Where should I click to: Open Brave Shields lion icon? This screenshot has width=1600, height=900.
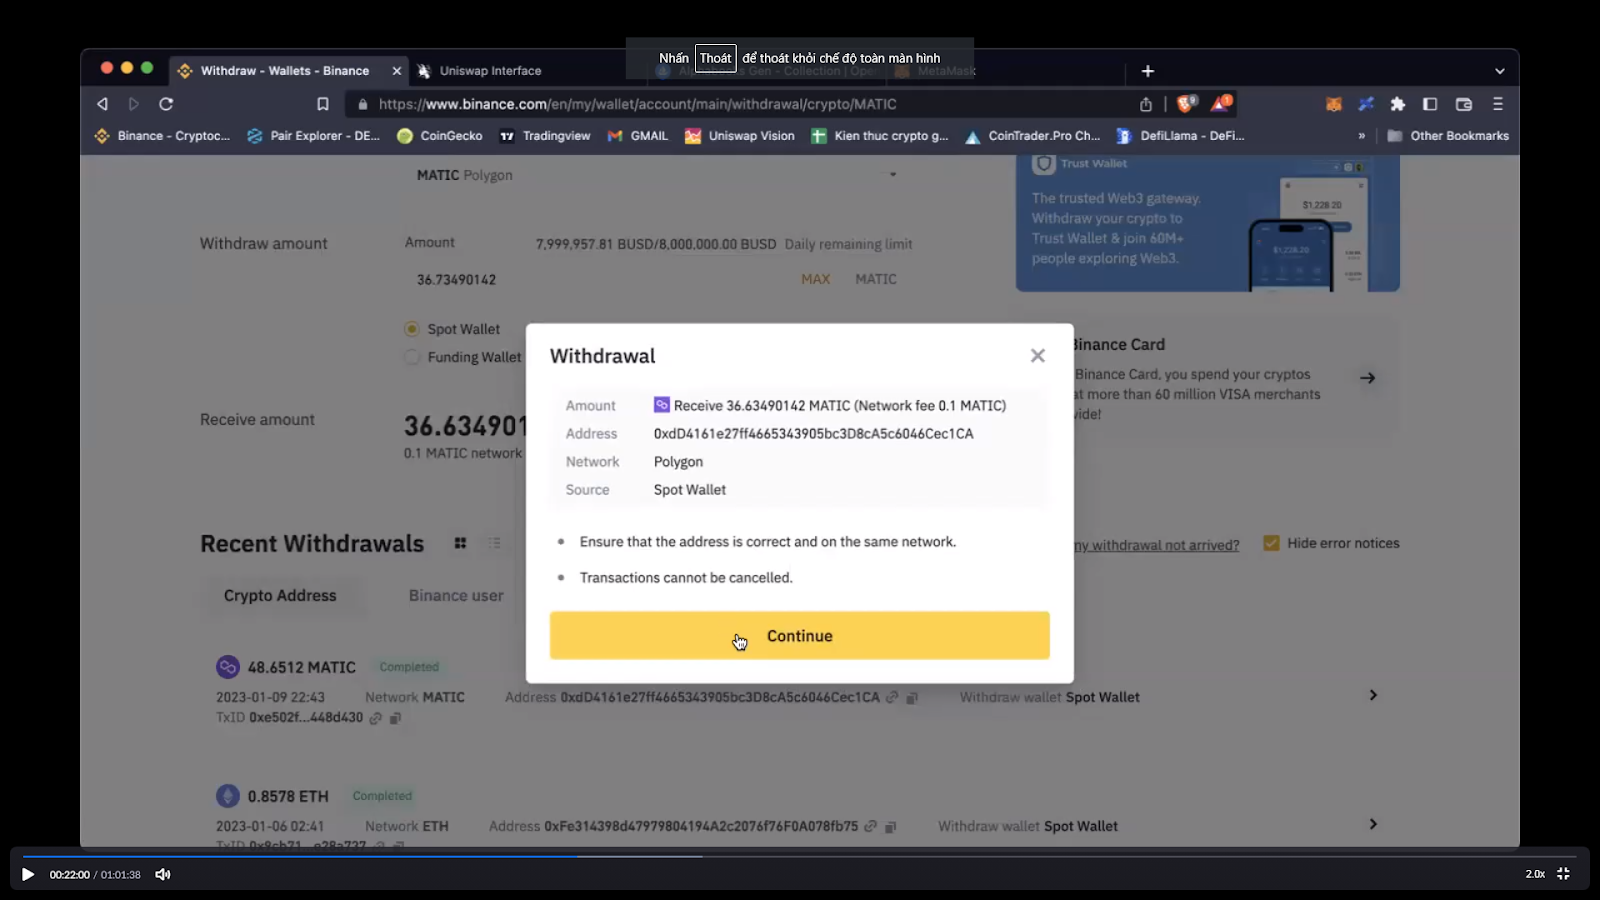(x=1187, y=103)
